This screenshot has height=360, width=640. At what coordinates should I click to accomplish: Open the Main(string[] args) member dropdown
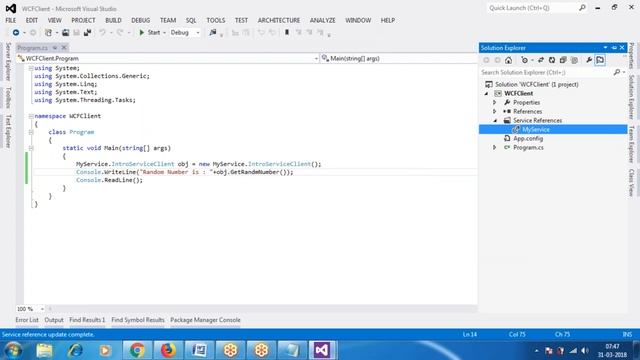398,58
